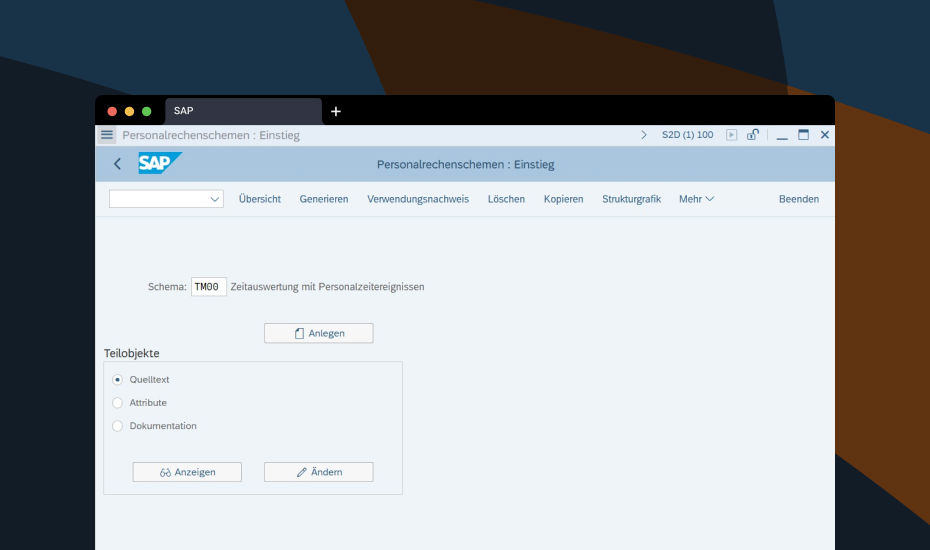
Task: Click the yellow minimize window dot
Action: pyautogui.click(x=129, y=111)
